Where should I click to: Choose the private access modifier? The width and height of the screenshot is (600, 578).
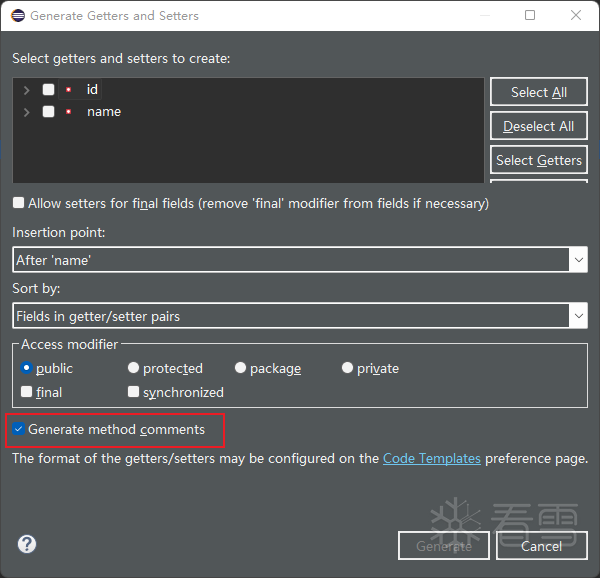pos(348,368)
